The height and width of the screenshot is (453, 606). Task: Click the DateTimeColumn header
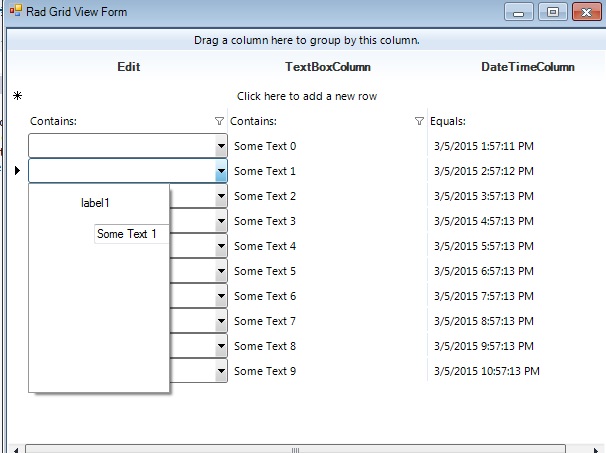point(527,67)
